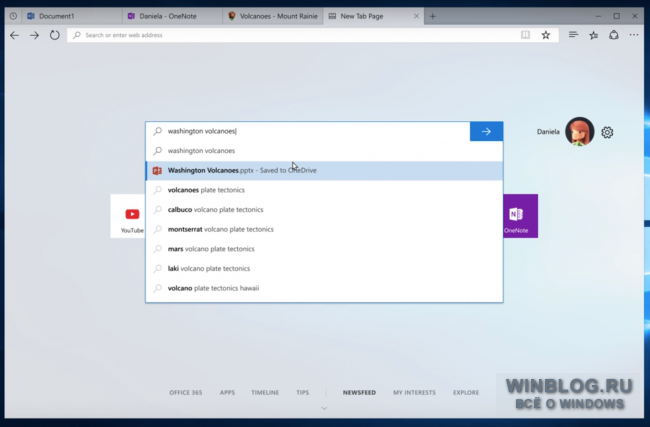The image size is (650, 427).
Task: Add page to favorites with star icon
Action: 546,35
